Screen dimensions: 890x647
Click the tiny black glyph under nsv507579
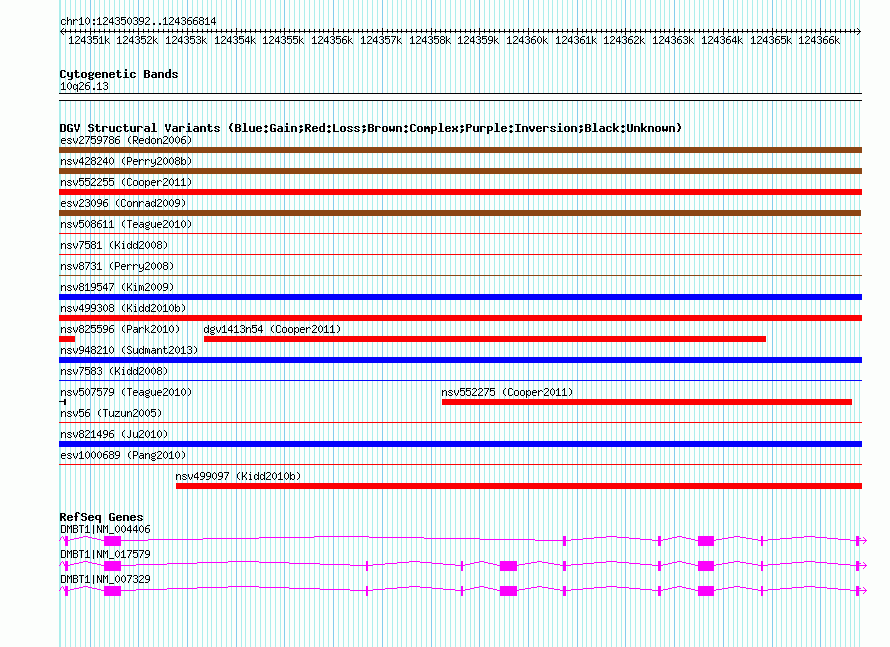point(62,402)
